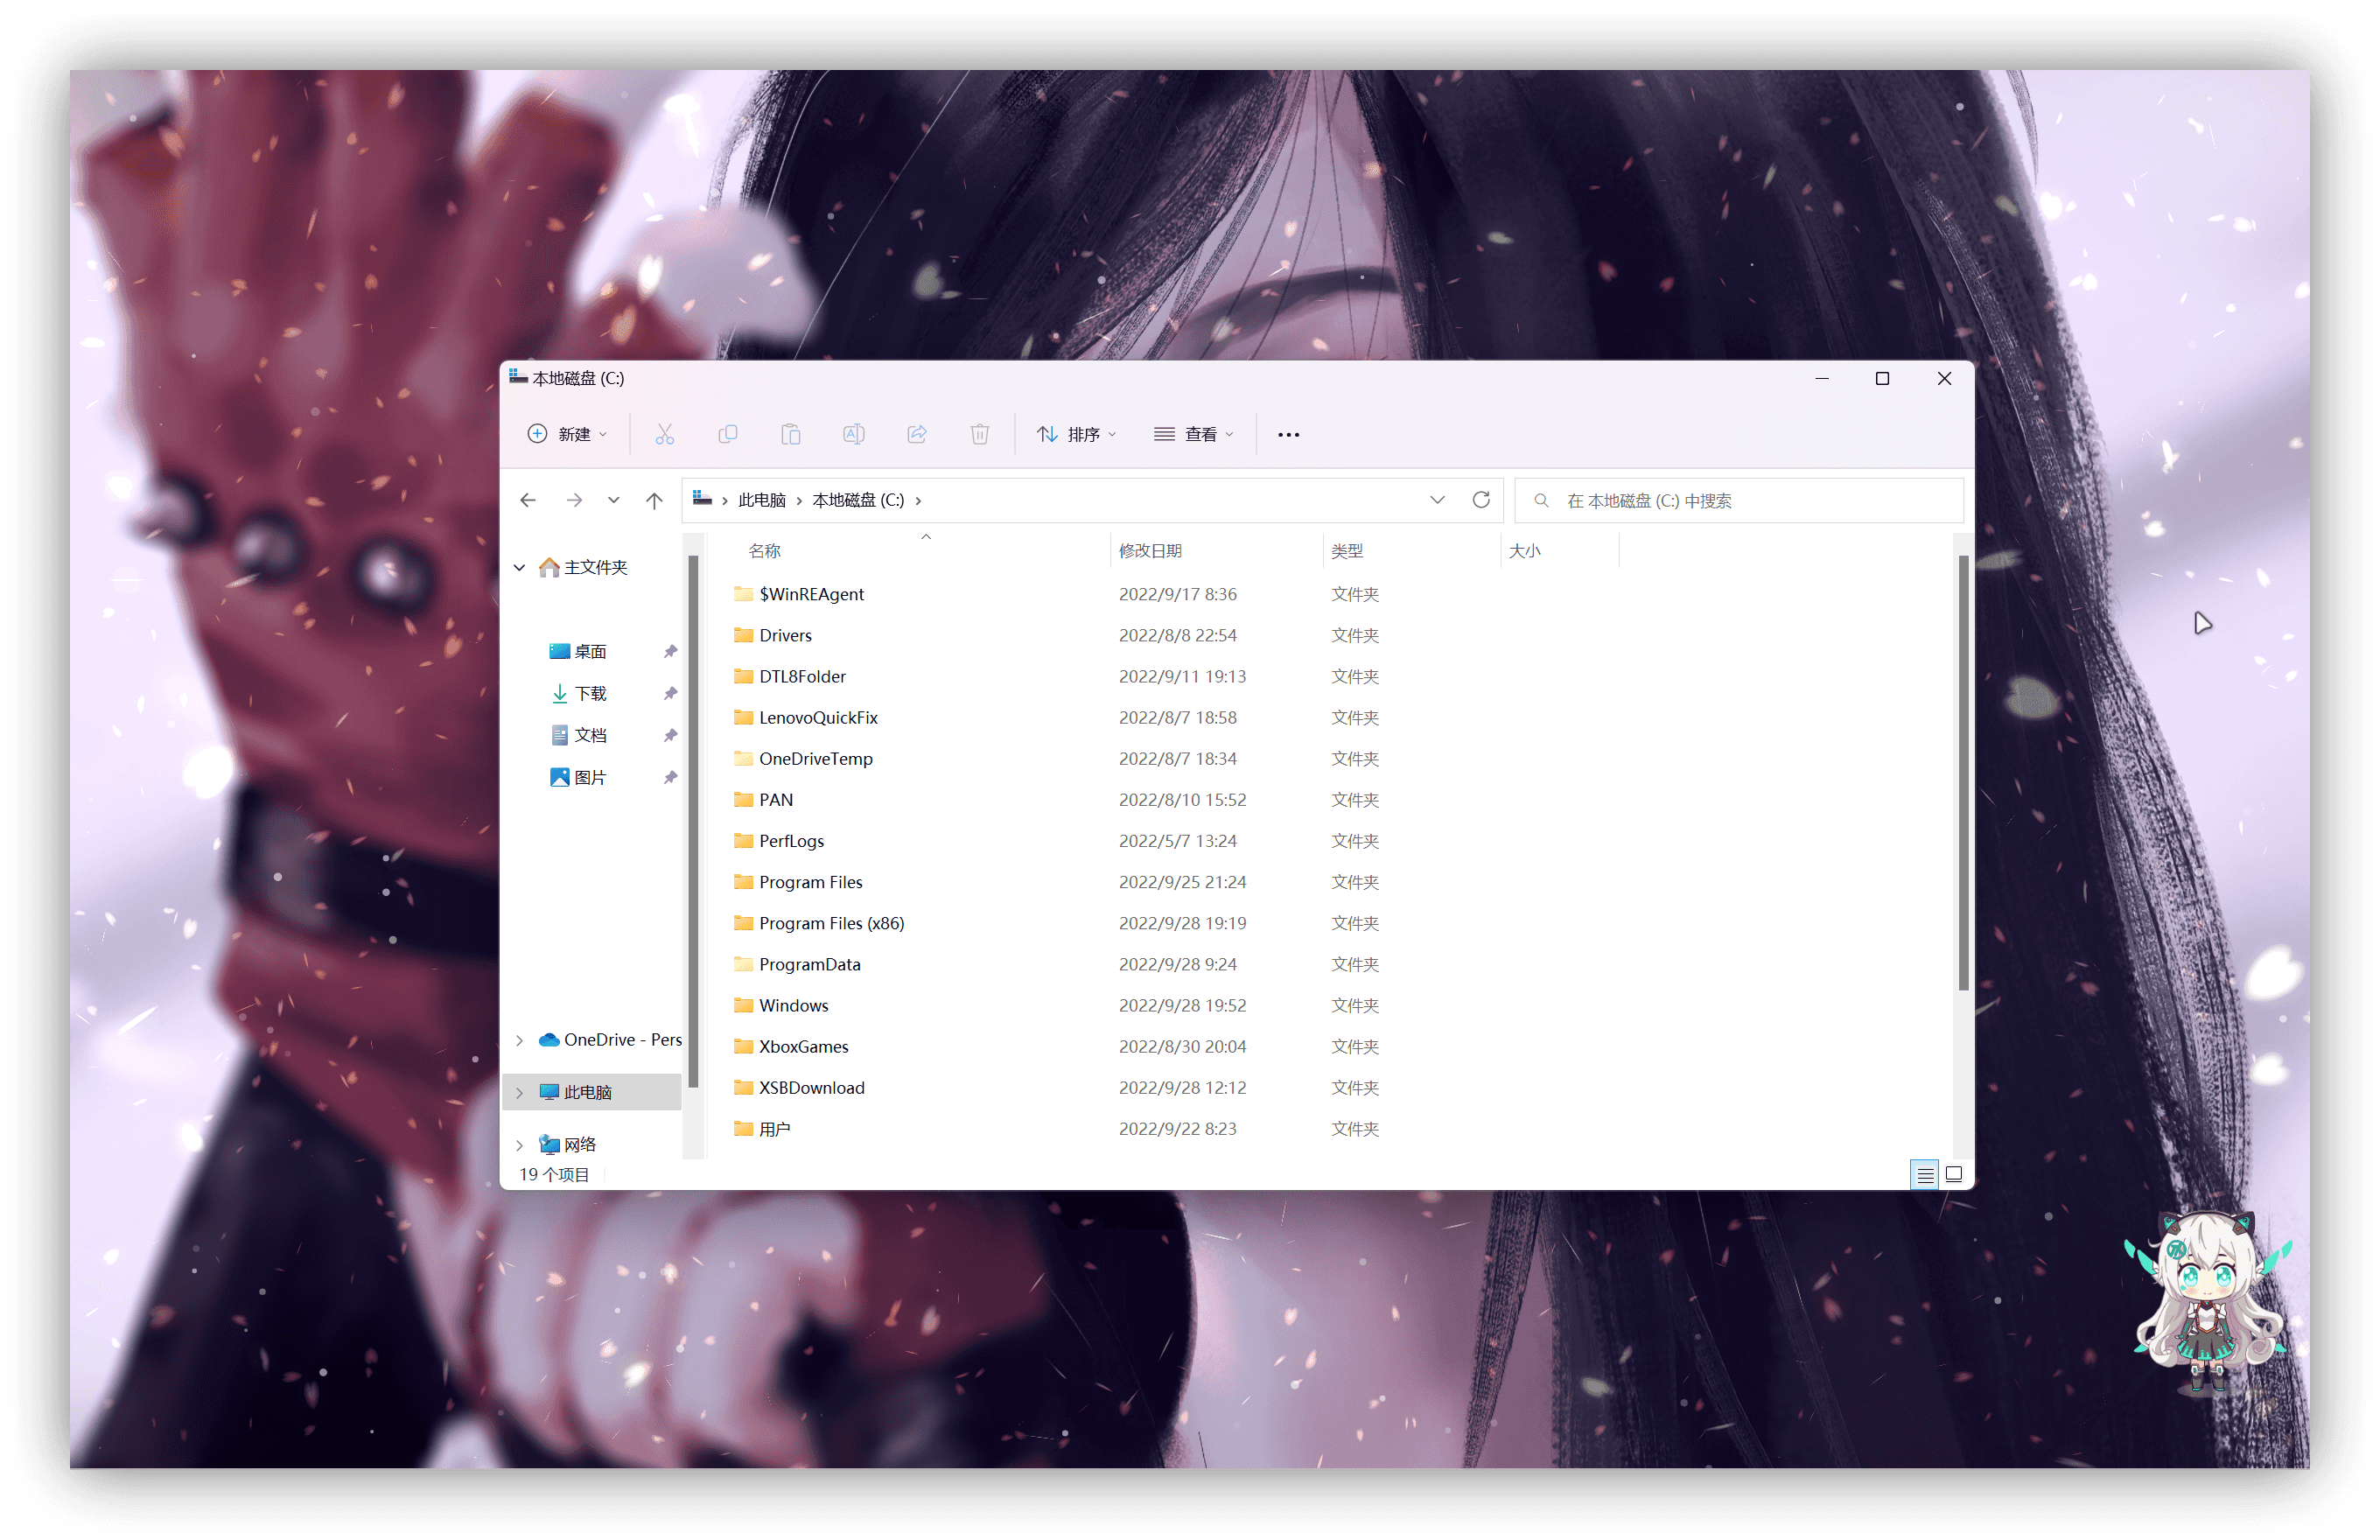
Task: Switch to details view icon in status bar
Action: 1925,1174
